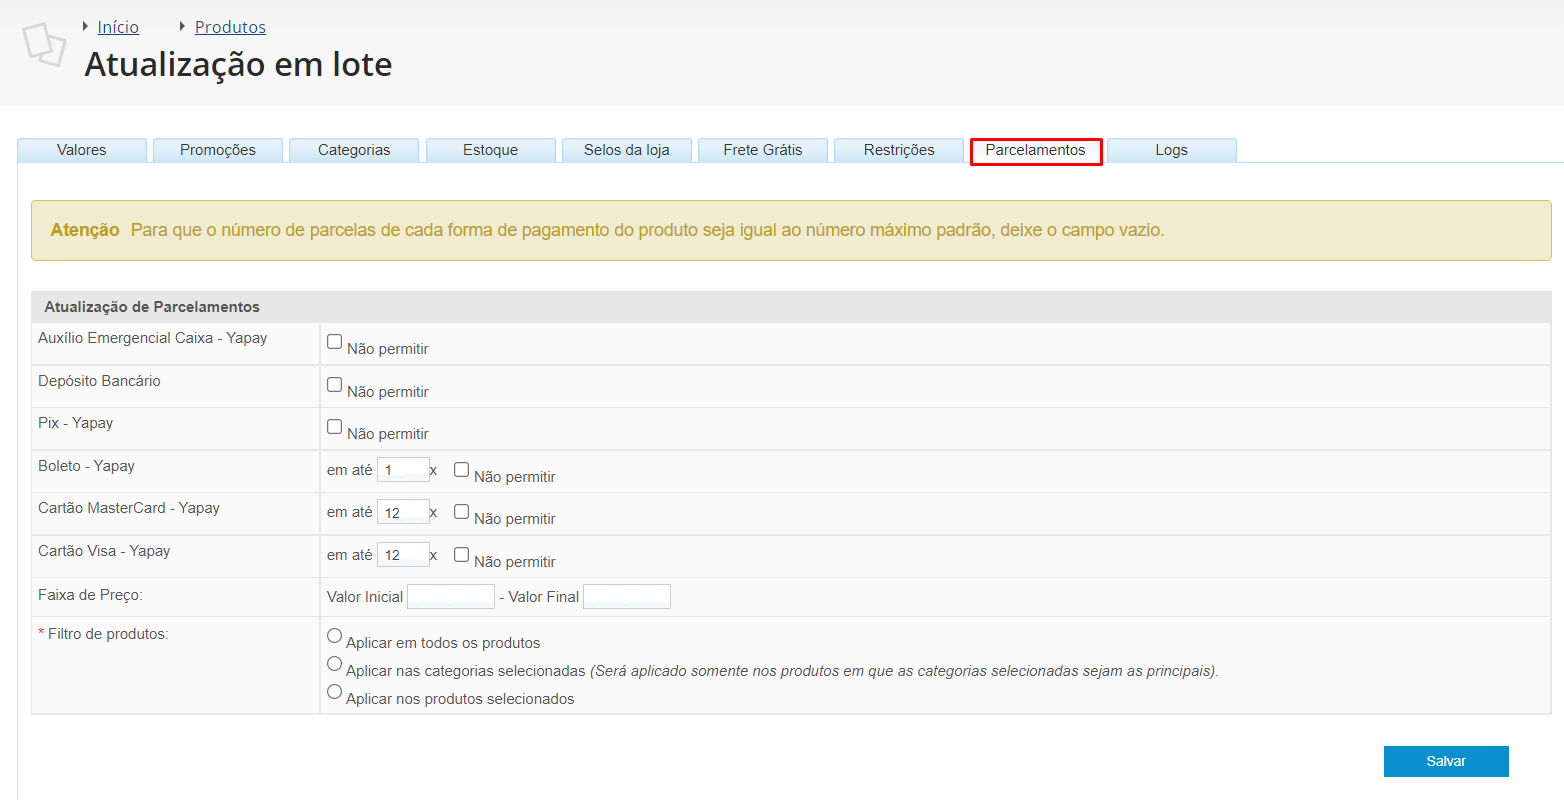This screenshot has height=800, width=1564.
Task: Open the Logs tab
Action: pos(1172,150)
